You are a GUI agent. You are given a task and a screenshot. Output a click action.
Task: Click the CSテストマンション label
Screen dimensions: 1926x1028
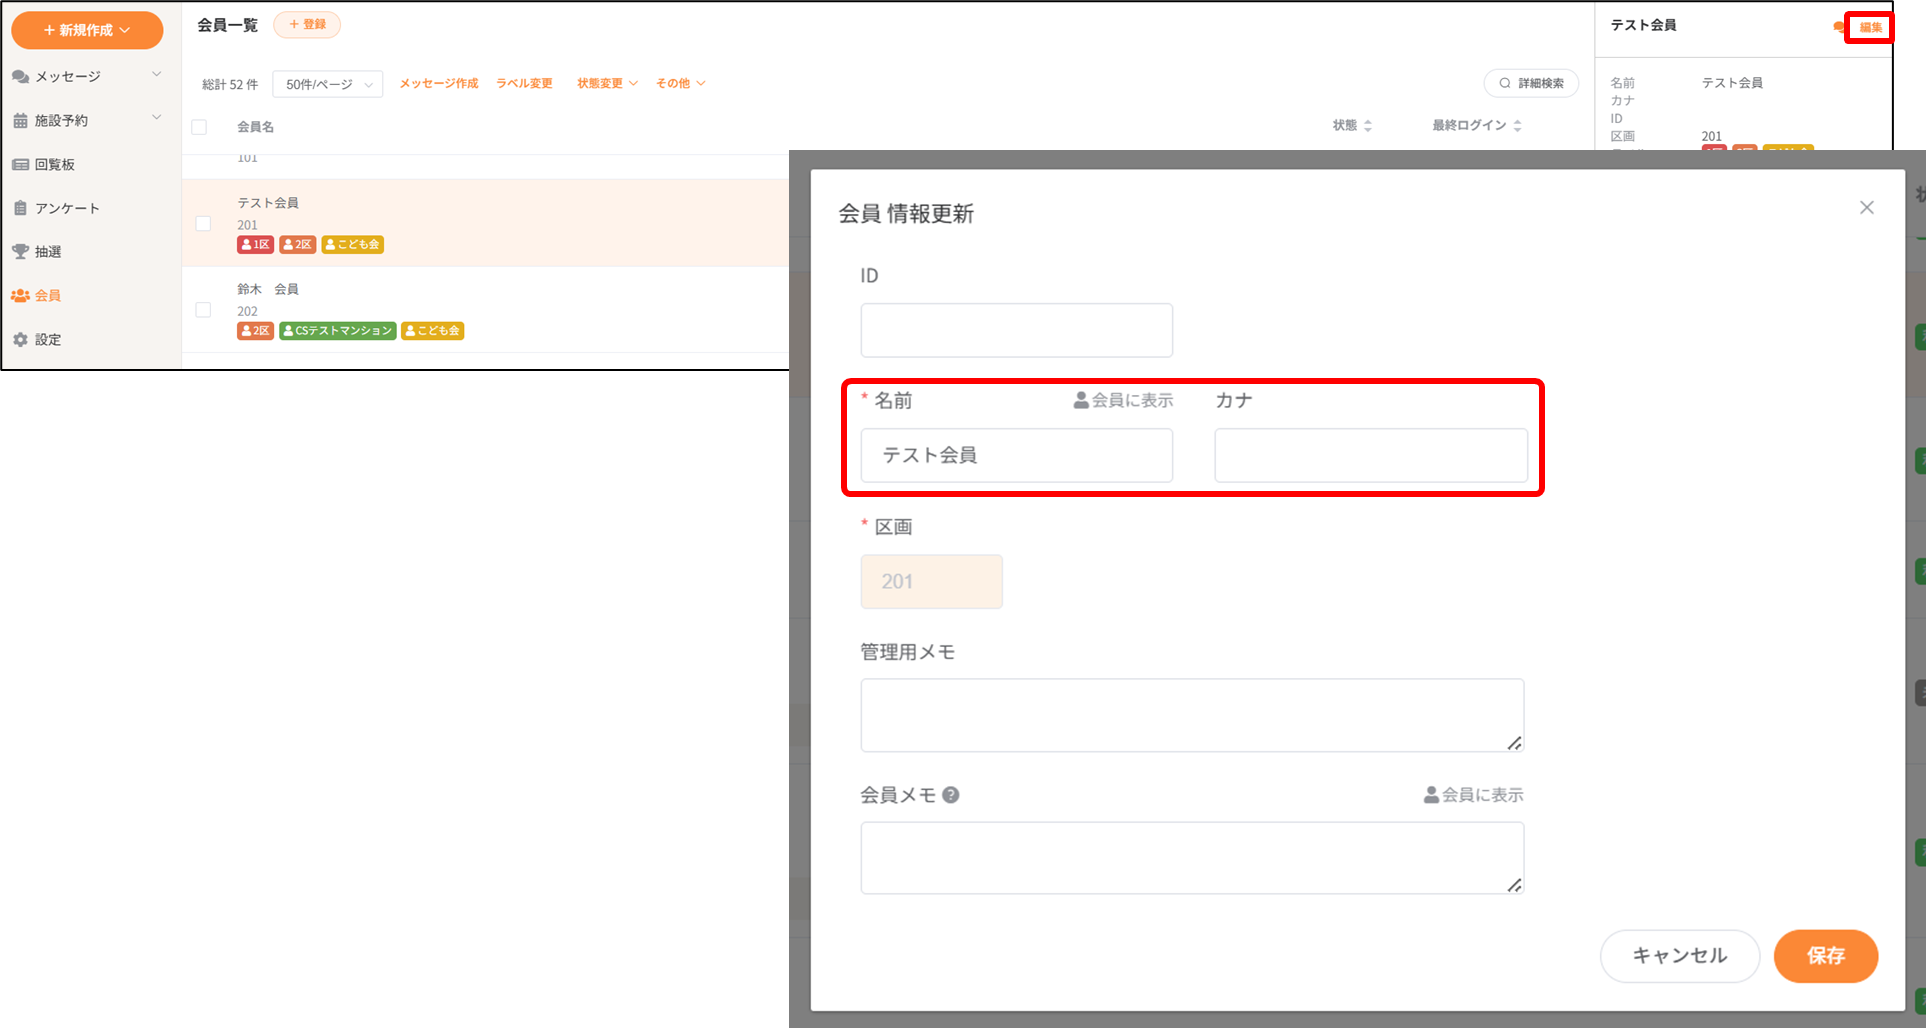click(x=338, y=331)
